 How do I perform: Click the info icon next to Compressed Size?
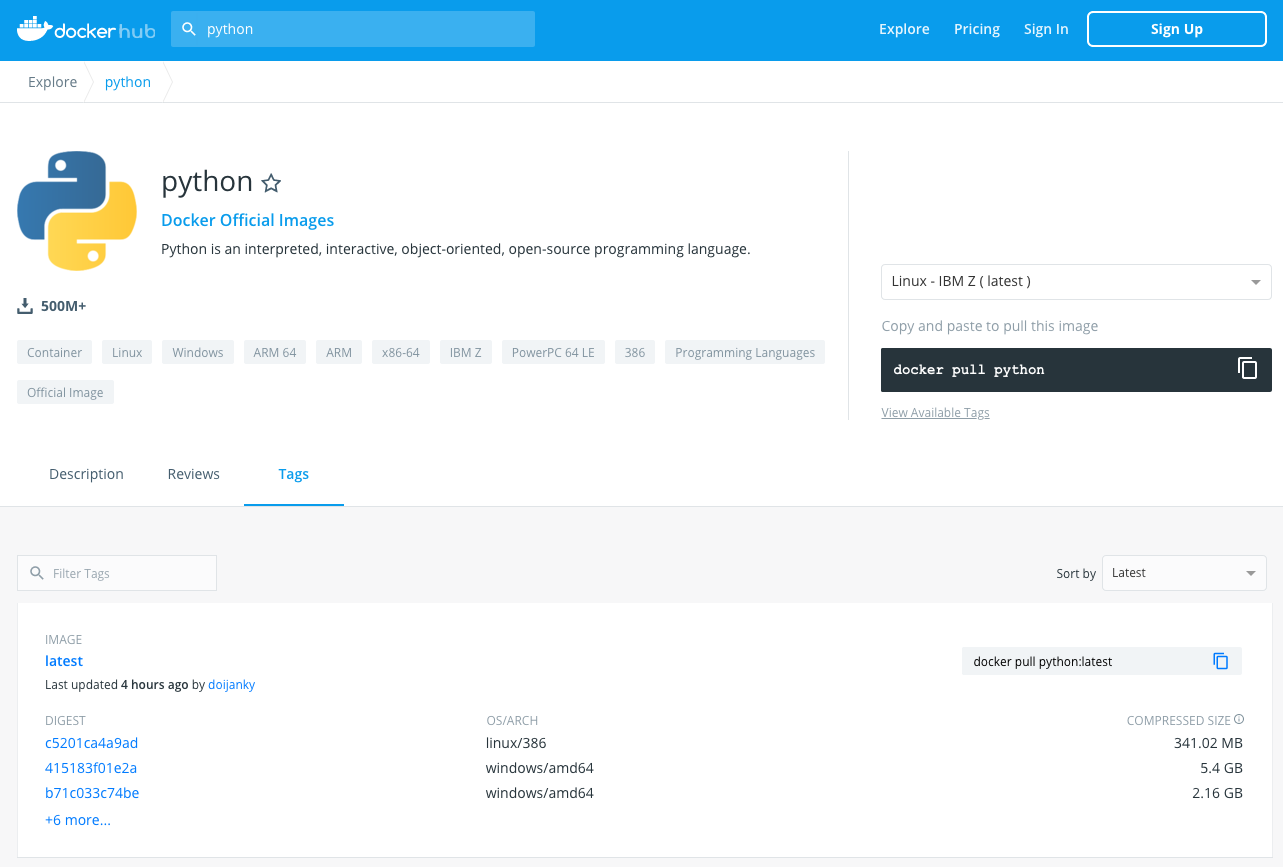pyautogui.click(x=1239, y=717)
